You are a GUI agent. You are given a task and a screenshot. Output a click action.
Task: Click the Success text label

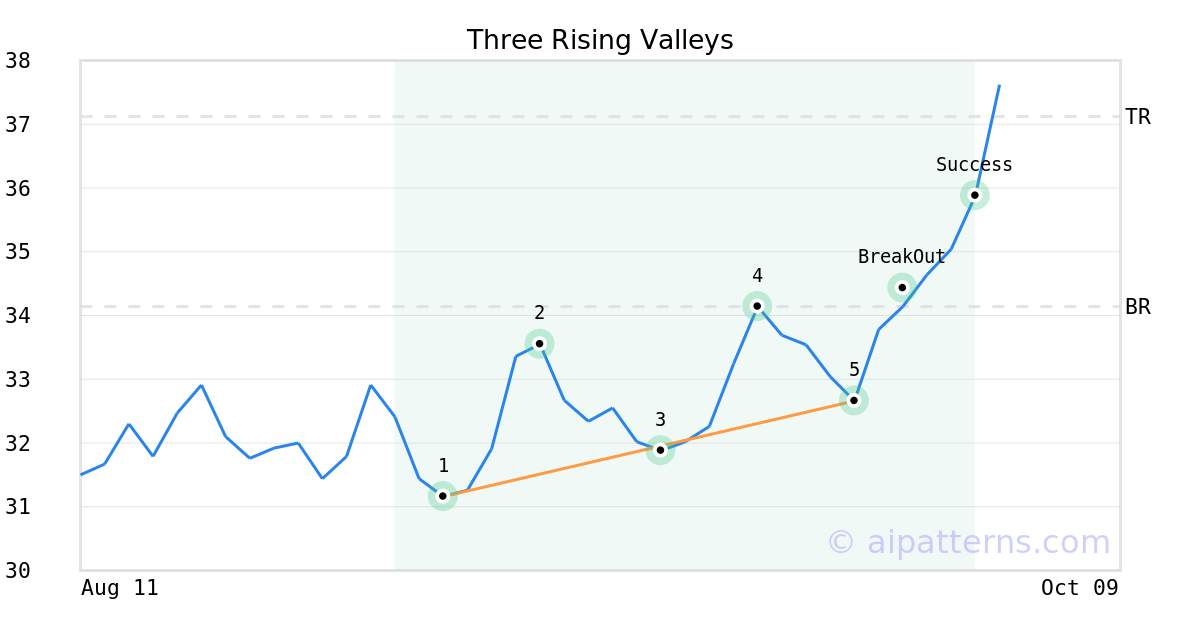click(x=974, y=165)
